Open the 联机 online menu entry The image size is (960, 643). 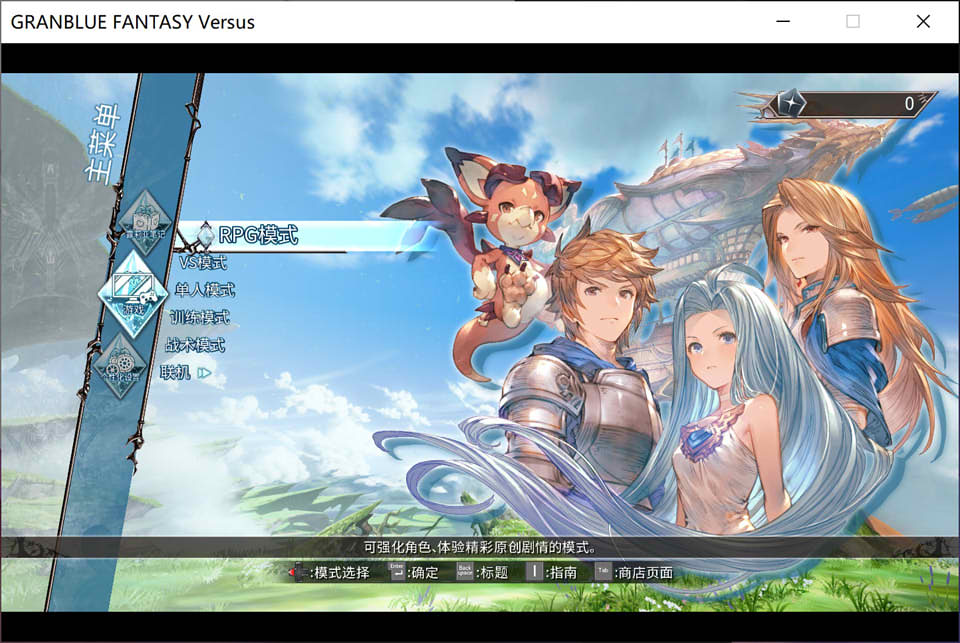pyautogui.click(x=176, y=372)
